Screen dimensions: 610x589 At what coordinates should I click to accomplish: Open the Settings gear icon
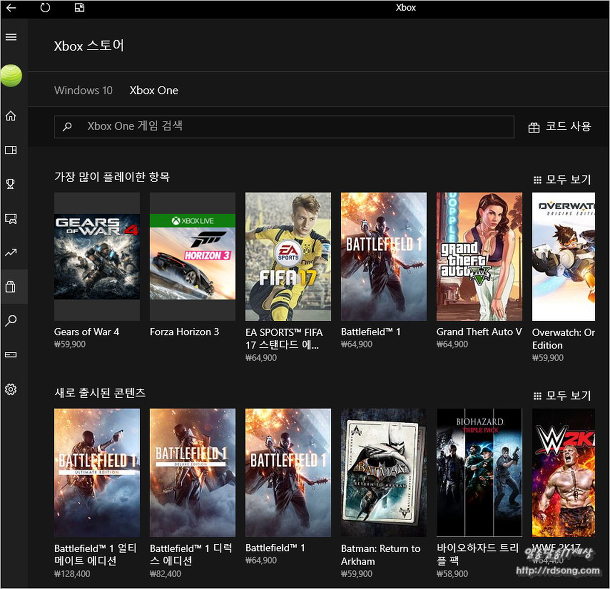(x=11, y=389)
